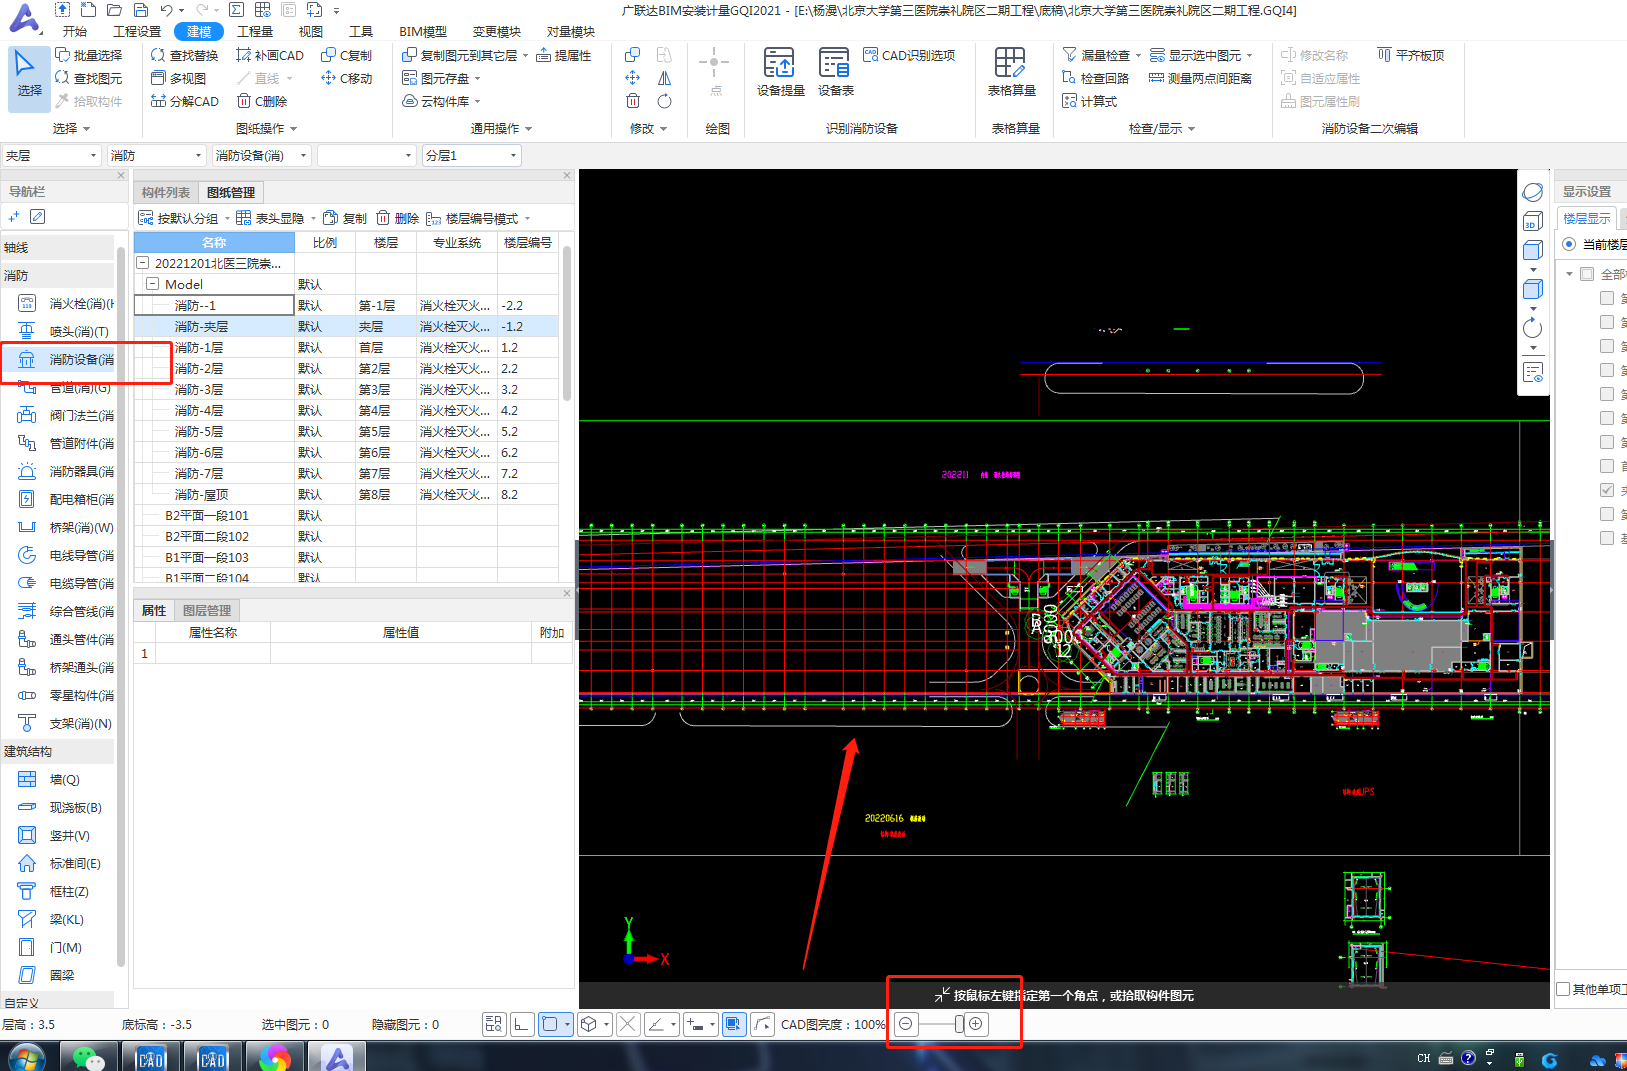Select the 当前楼层 radio button
The image size is (1627, 1071).
[x=1569, y=244]
